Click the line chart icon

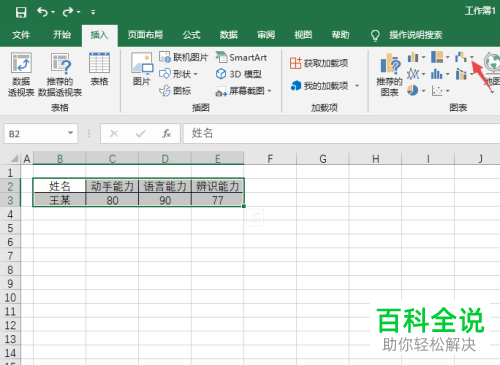[x=413, y=74]
